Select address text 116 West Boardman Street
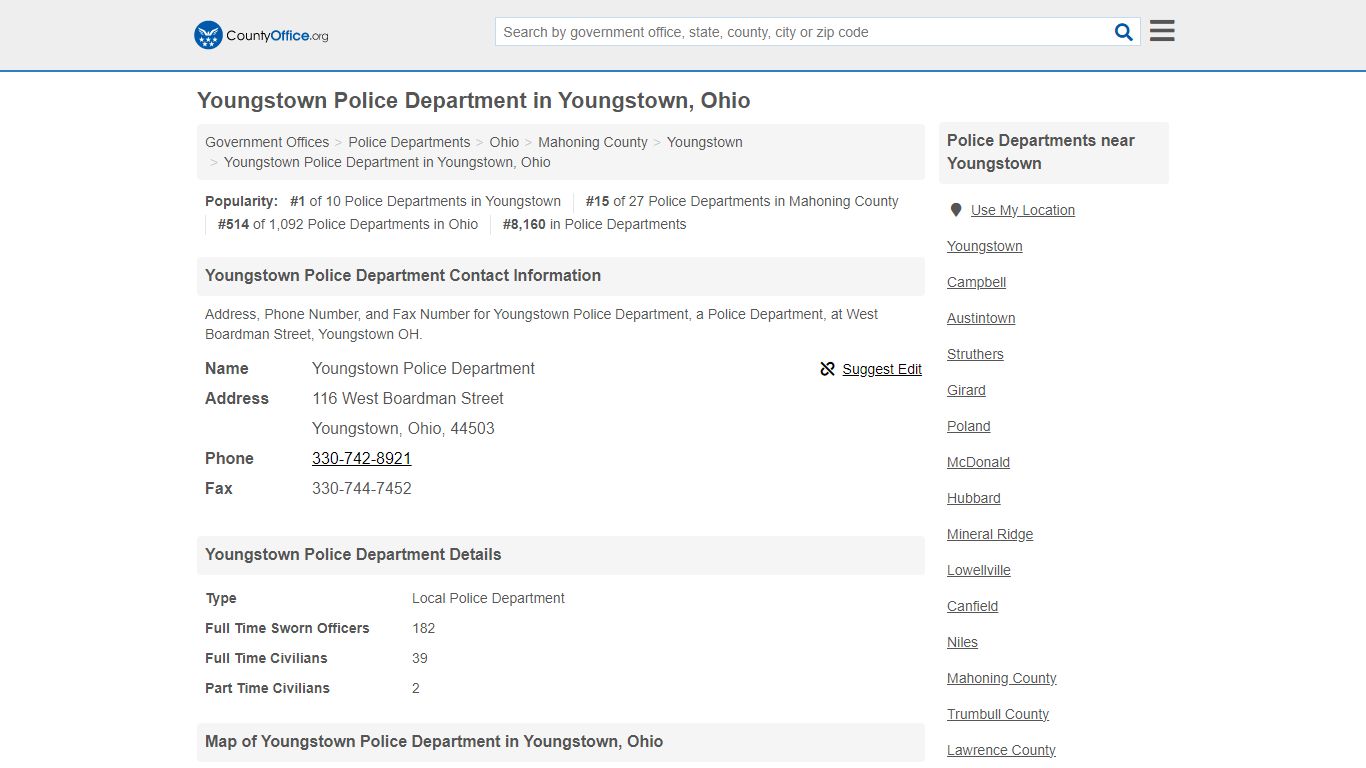Screen dimensions: 1366x768 tap(408, 398)
